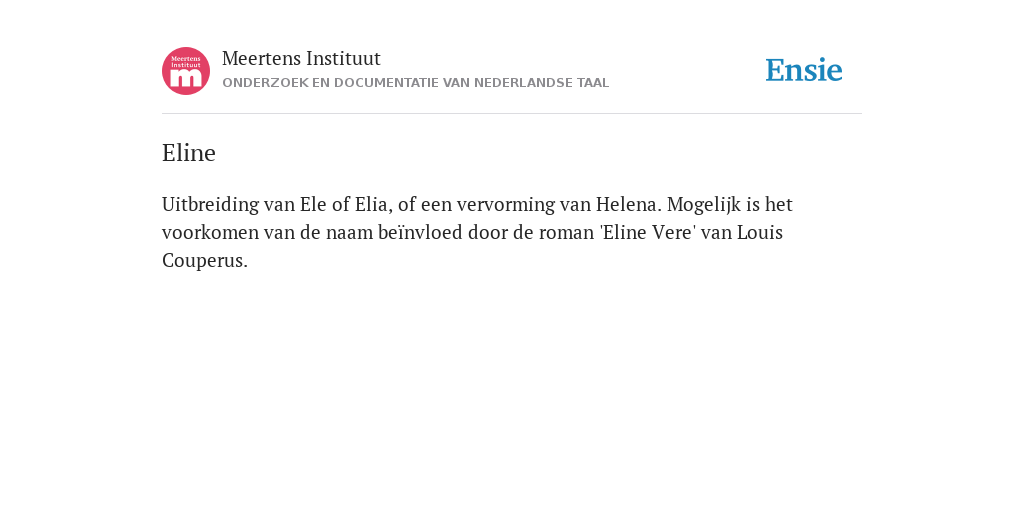
Task: Click the 'Onderzoek en documentatie van Nederlandse taal' subtitle
Action: click(415, 83)
